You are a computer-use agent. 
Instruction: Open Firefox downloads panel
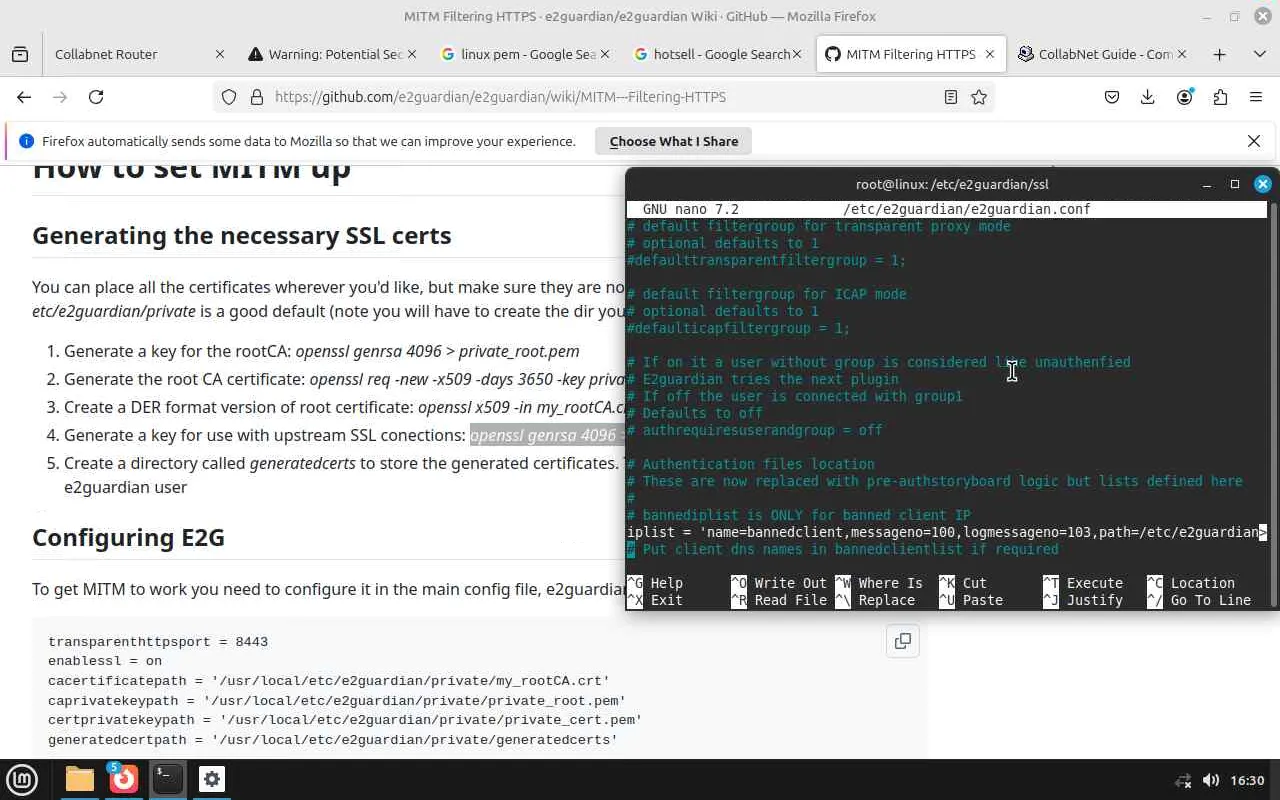(1148, 97)
